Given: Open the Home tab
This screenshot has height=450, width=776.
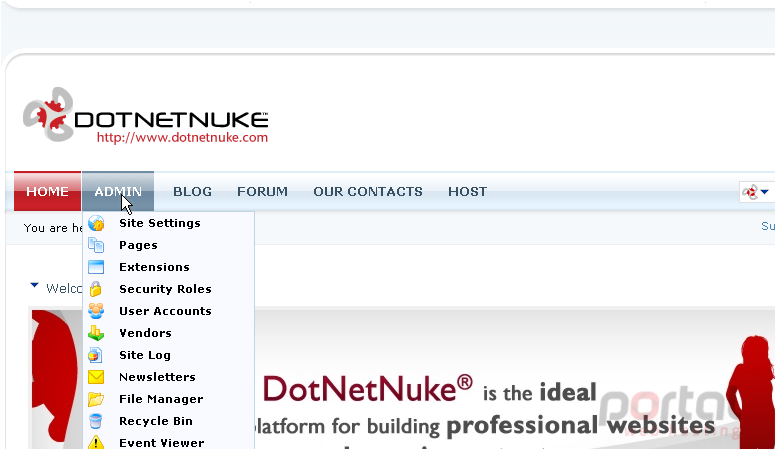Looking at the screenshot, I should coord(48,191).
